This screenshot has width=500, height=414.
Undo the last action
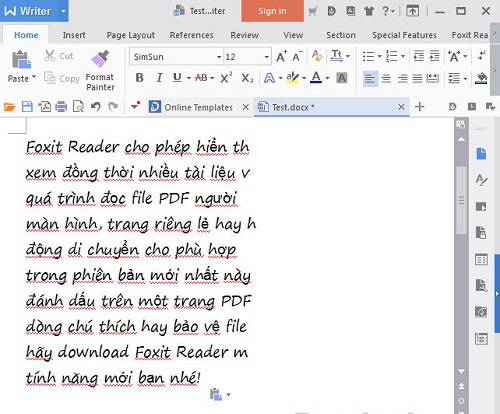click(x=96, y=107)
